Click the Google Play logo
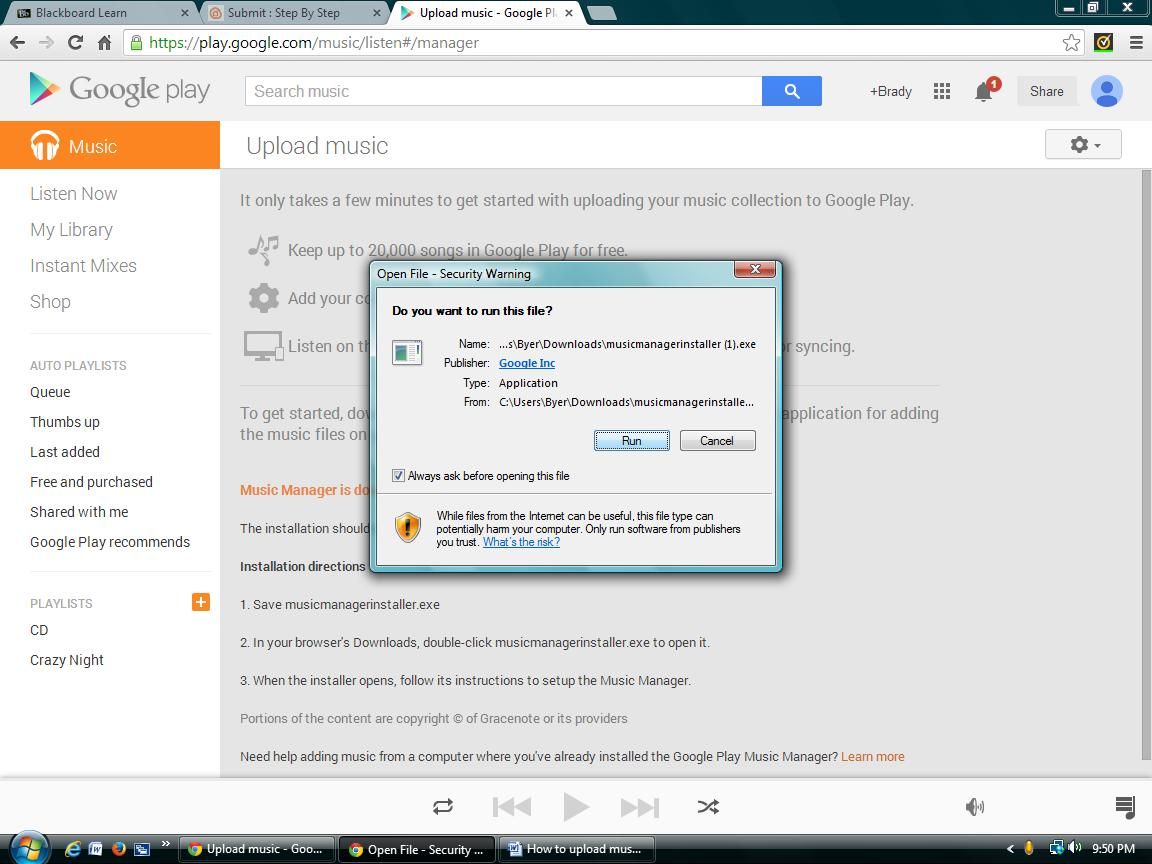The image size is (1152, 864). tap(120, 90)
